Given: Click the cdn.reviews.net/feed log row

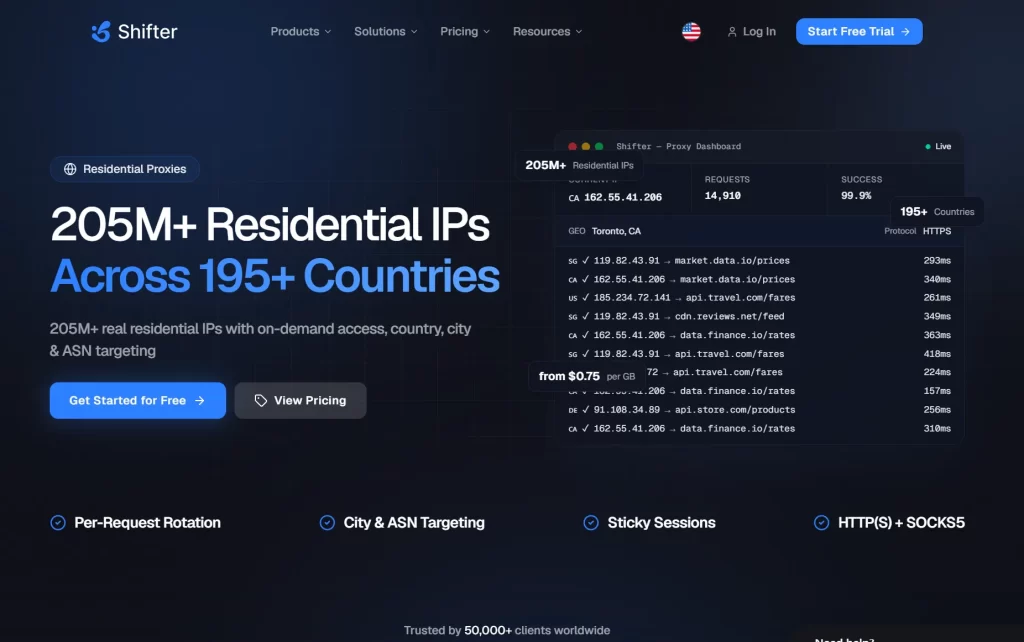Looking at the screenshot, I should tap(760, 317).
